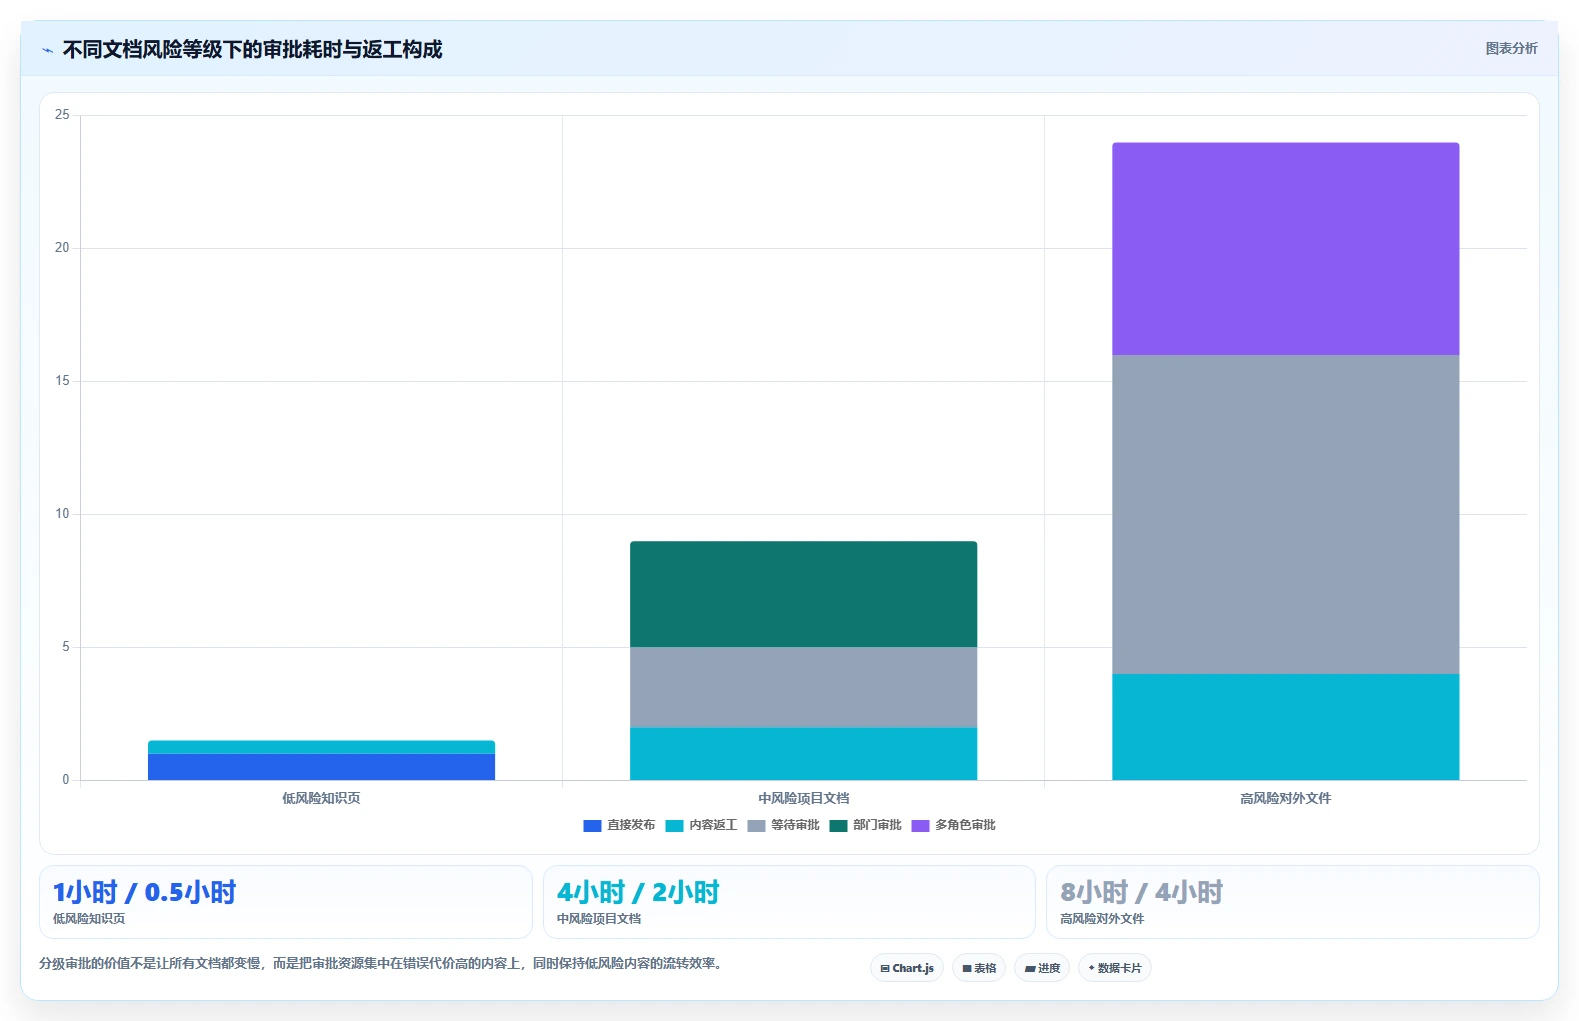Click the y-axis value 5
Viewport: 1579px width, 1021px height.
pyautogui.click(x=66, y=647)
